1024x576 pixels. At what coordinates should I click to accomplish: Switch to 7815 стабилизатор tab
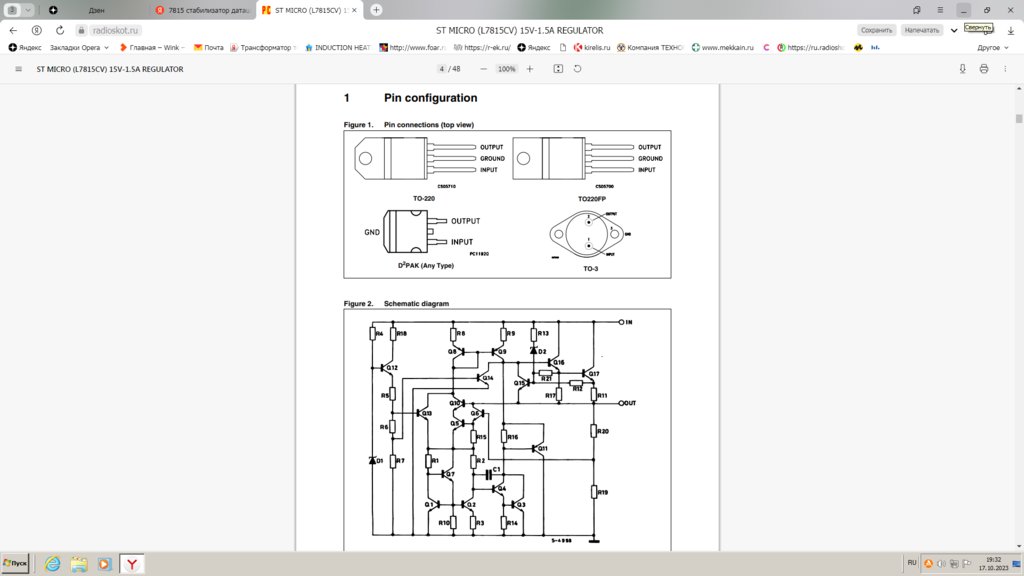(x=204, y=10)
